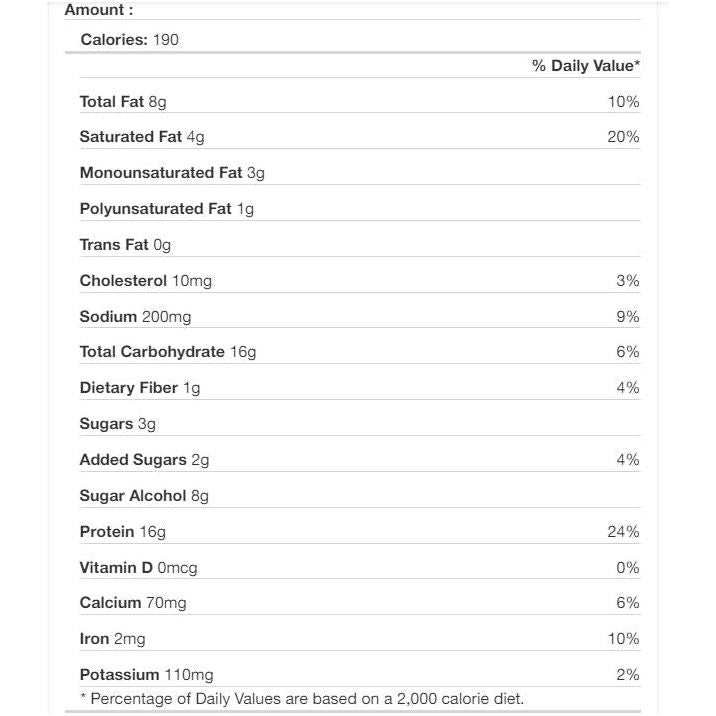The image size is (716, 716).
Task: Click the Cholesterol 10mg label
Action: coord(146,281)
